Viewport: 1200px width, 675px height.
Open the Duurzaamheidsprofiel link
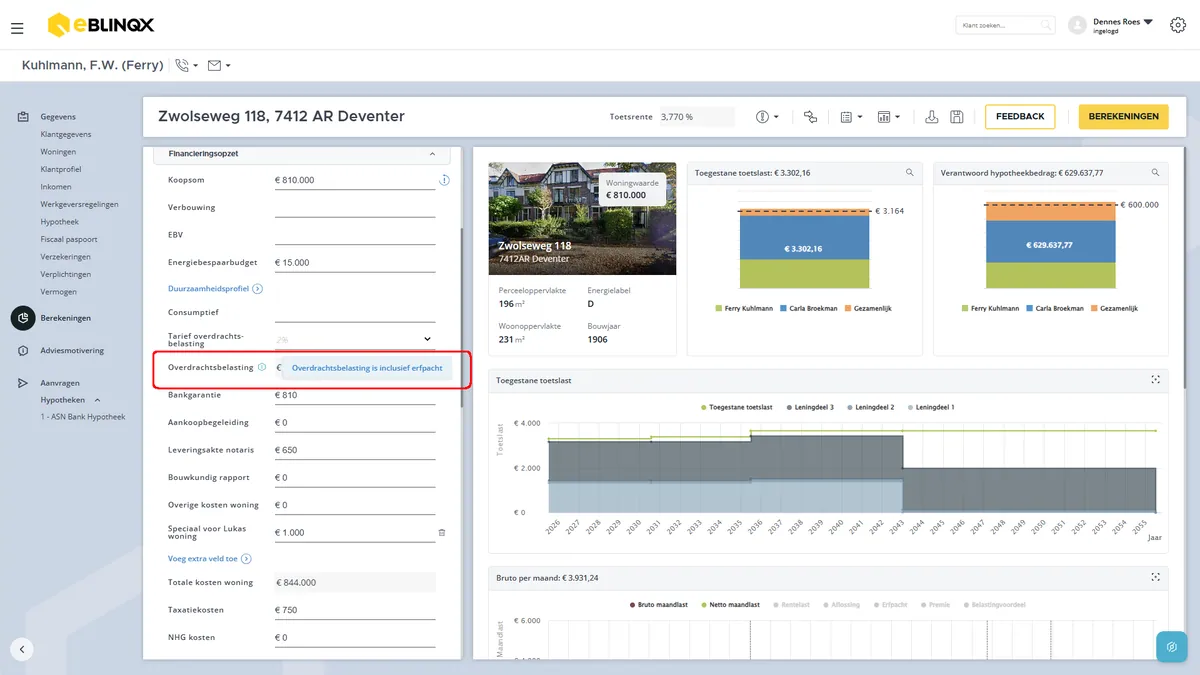click(x=215, y=289)
